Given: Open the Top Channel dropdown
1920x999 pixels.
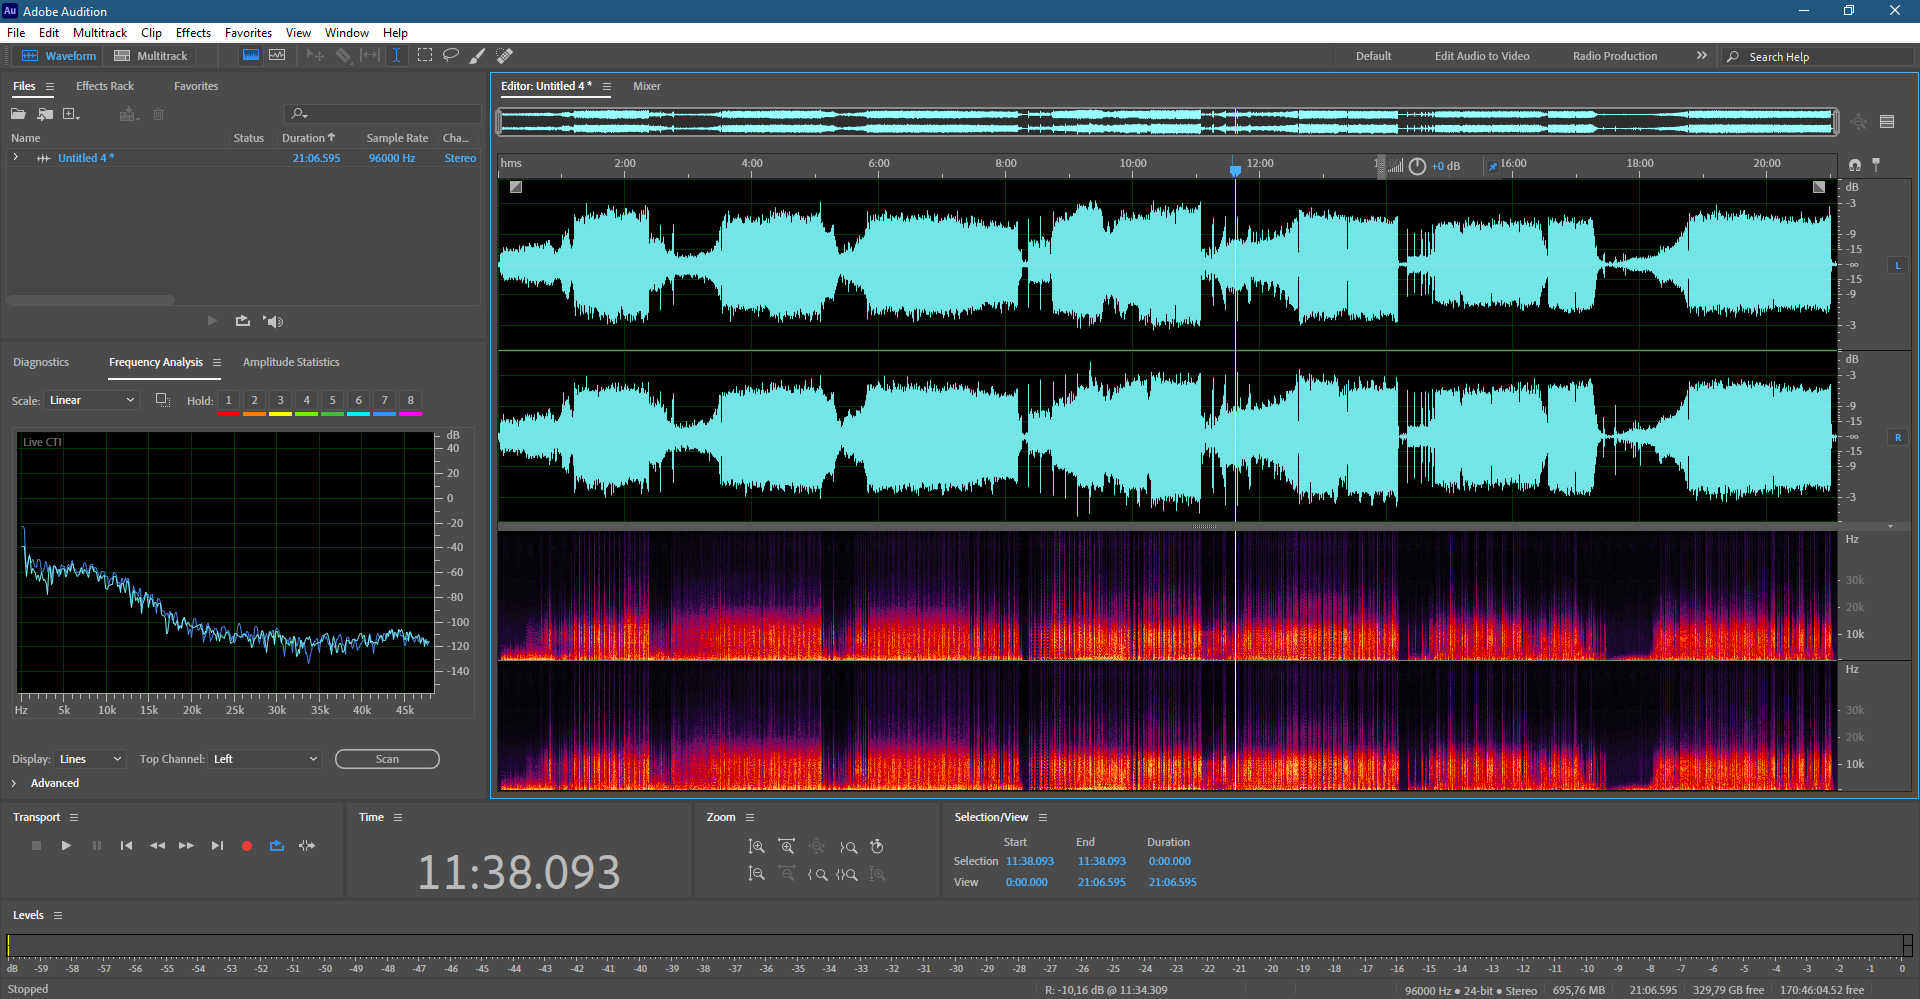Looking at the screenshot, I should point(265,759).
